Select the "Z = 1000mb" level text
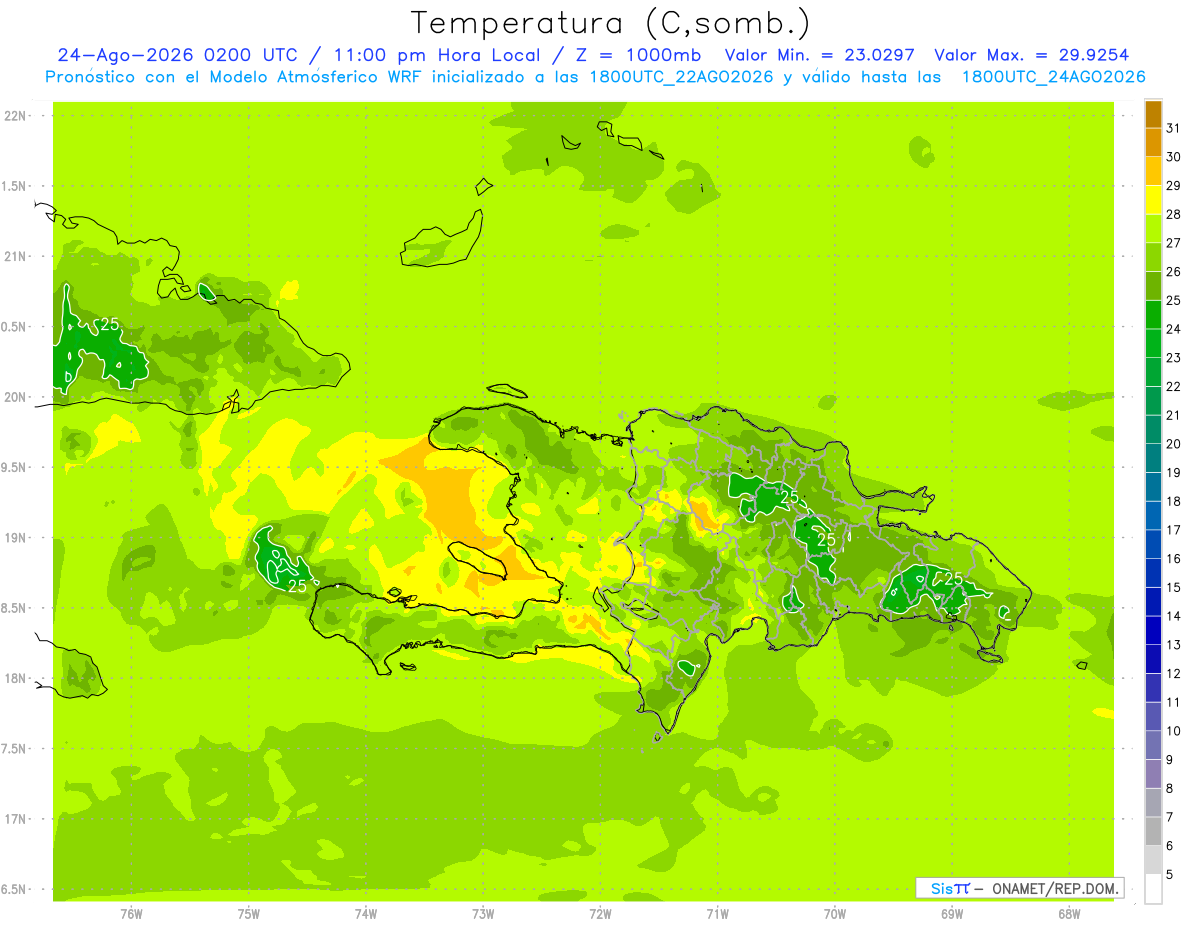1200x927 pixels. 640,55
